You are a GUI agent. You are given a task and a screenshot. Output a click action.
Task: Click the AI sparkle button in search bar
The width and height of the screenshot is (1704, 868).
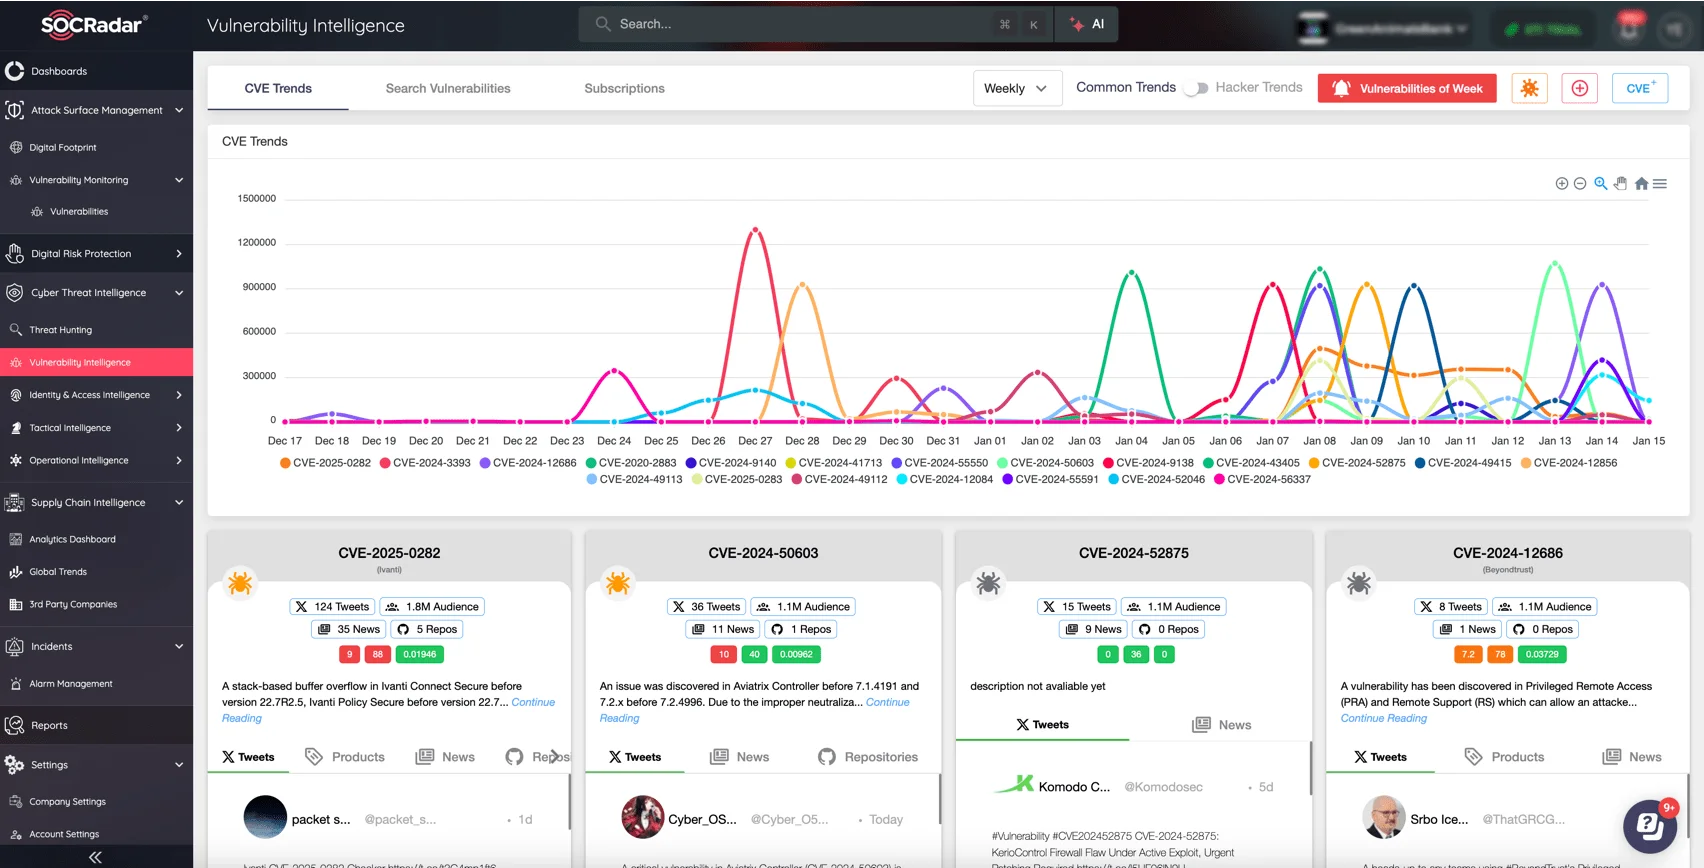coord(1087,24)
